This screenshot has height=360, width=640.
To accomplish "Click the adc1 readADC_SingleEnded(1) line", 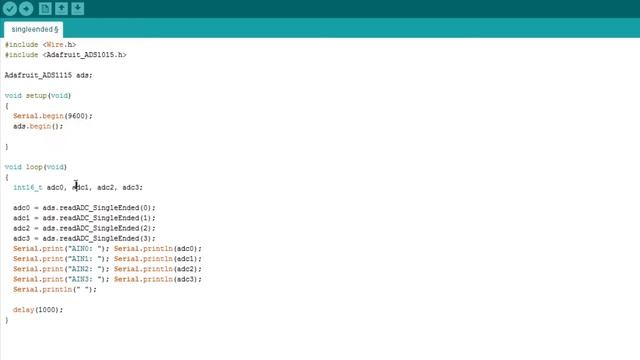I will coord(84,218).
